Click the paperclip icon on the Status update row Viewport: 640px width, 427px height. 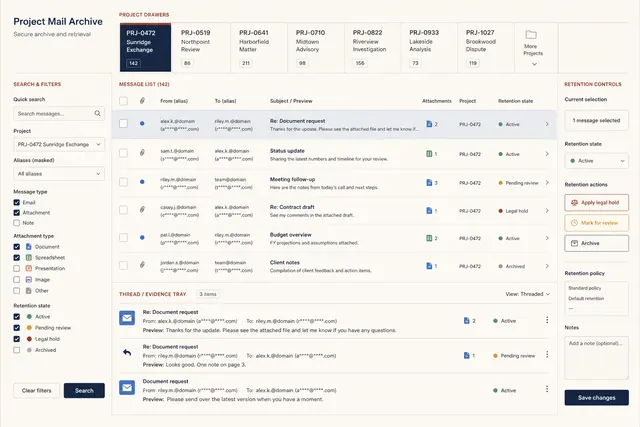pyautogui.click(x=142, y=153)
